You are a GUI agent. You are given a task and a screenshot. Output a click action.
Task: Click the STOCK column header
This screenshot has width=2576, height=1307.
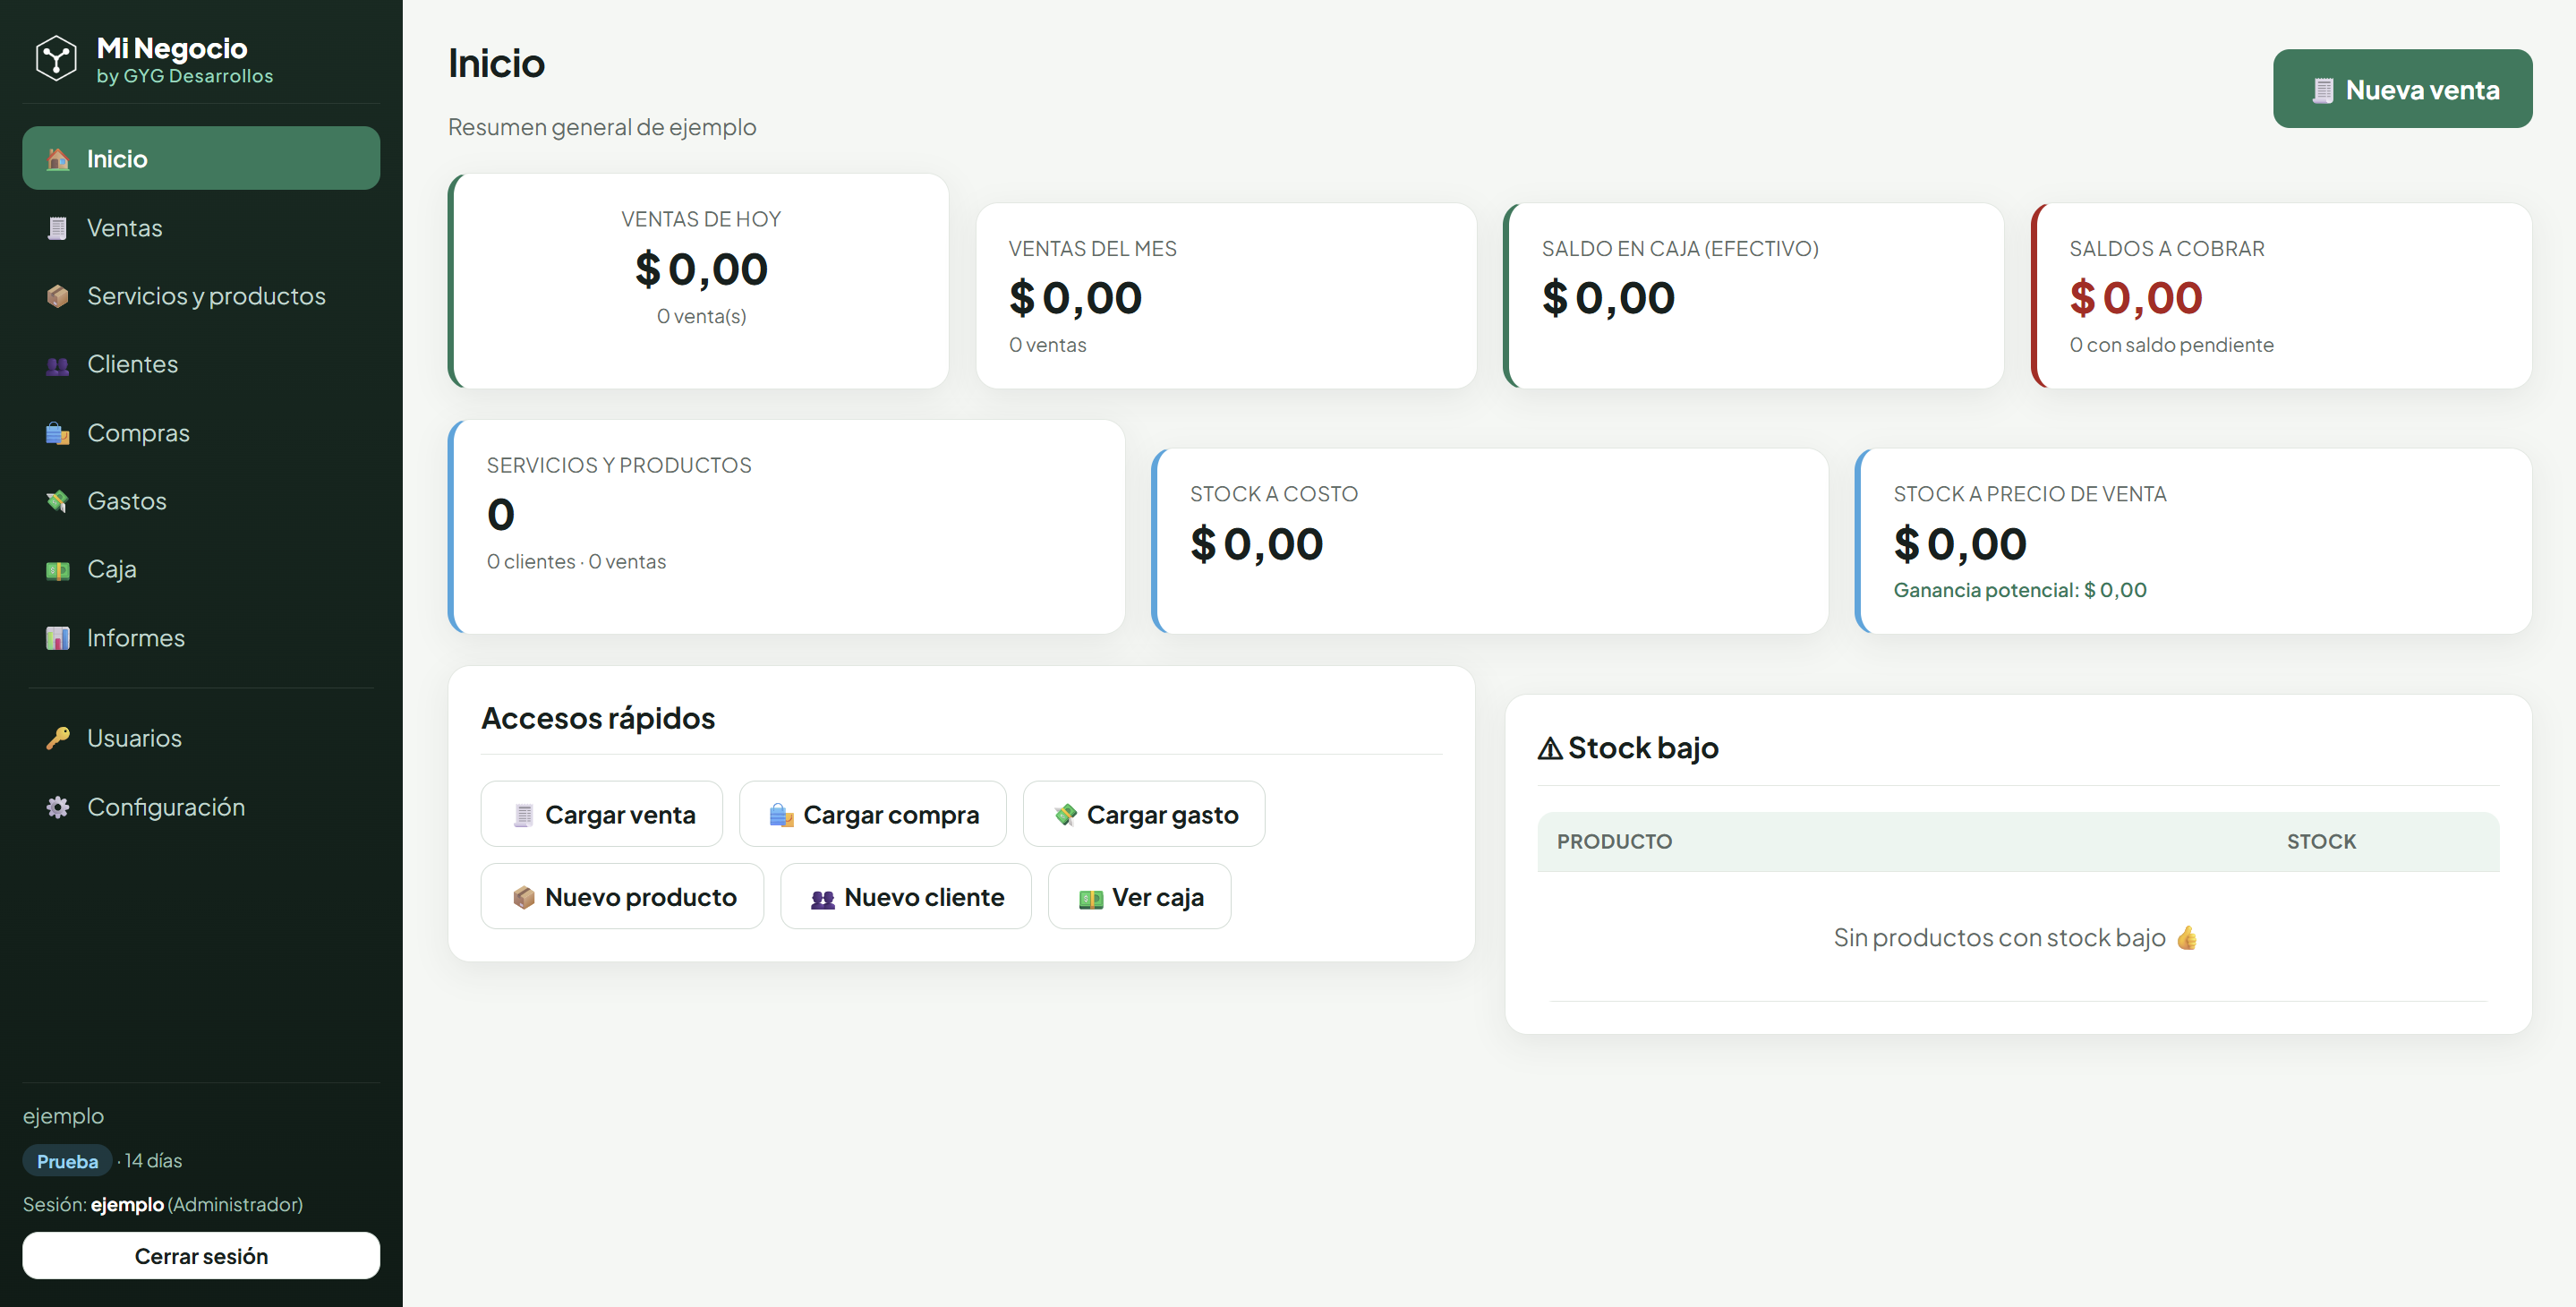coord(2321,842)
